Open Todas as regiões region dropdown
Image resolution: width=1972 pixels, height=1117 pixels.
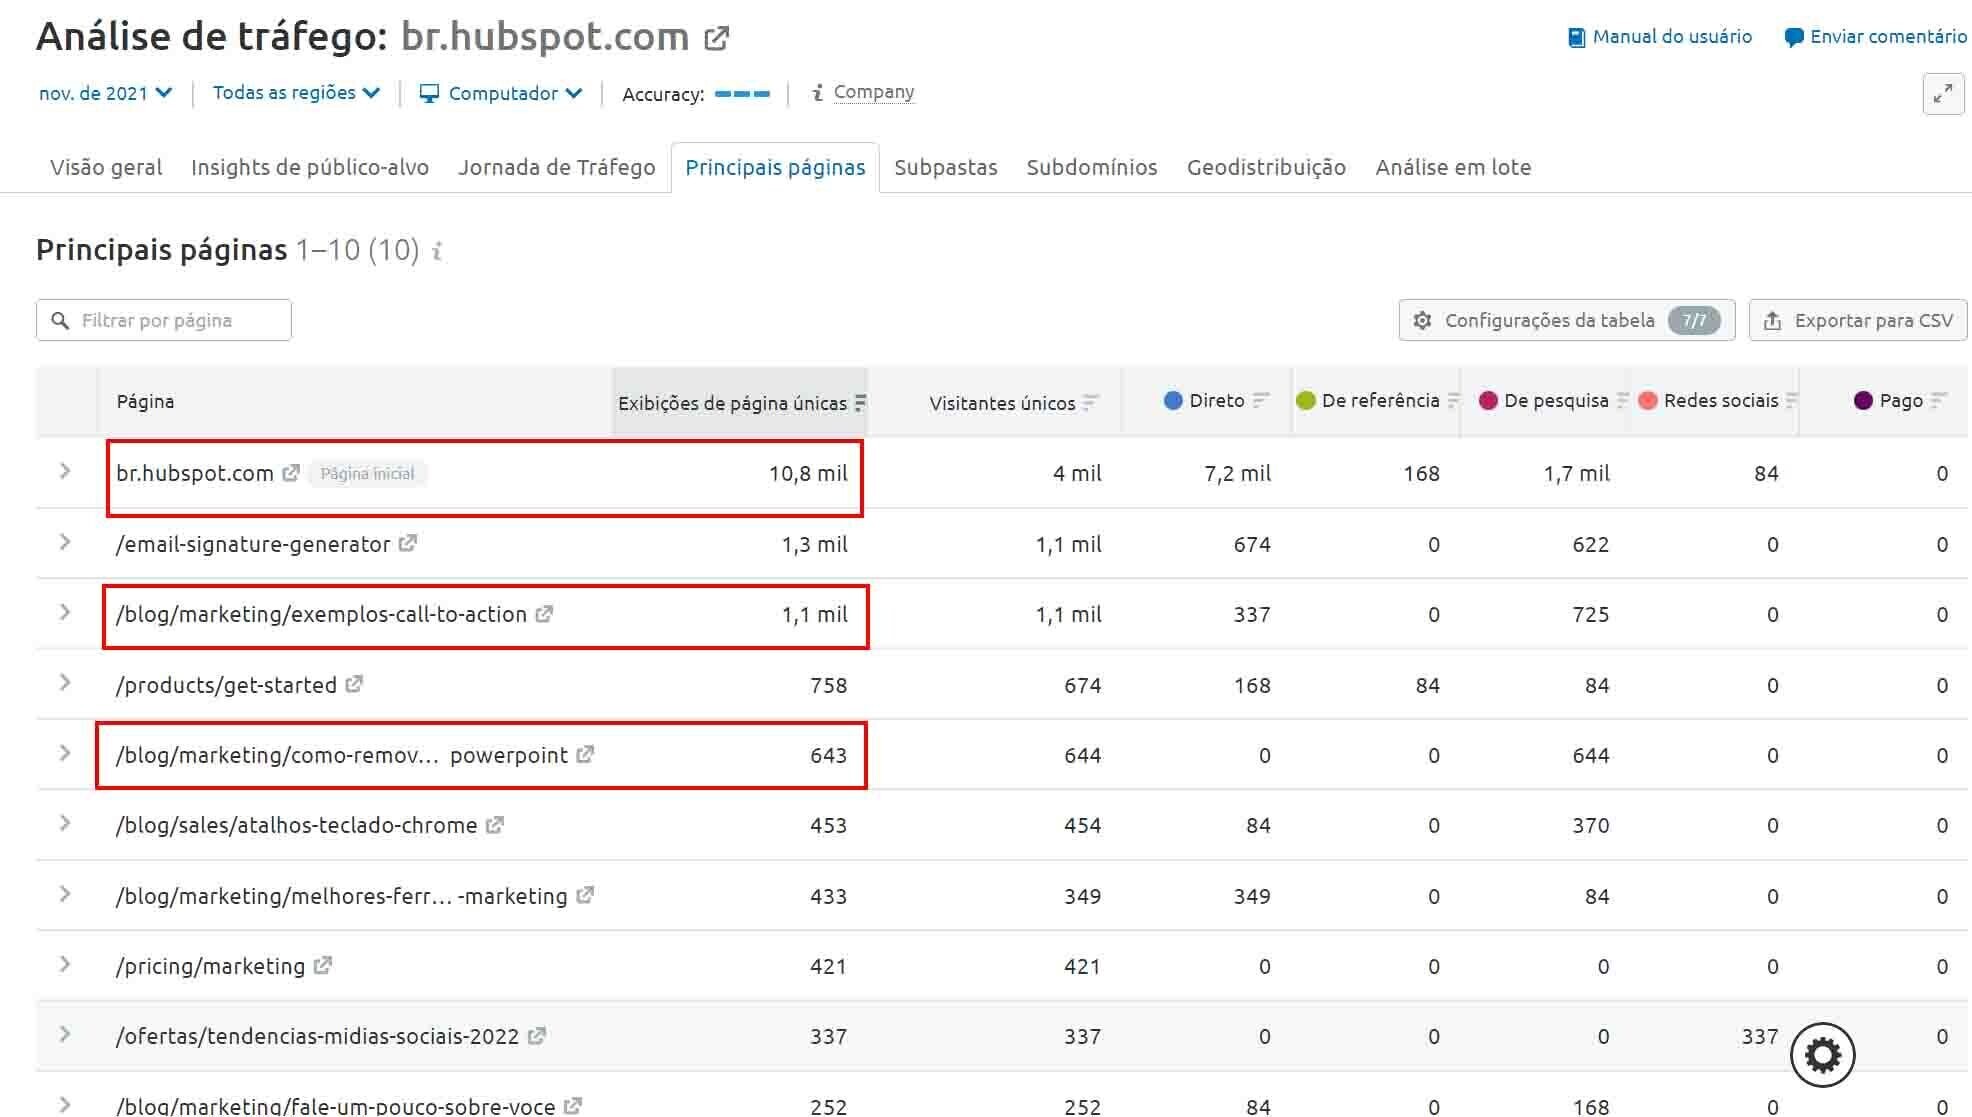pos(296,93)
